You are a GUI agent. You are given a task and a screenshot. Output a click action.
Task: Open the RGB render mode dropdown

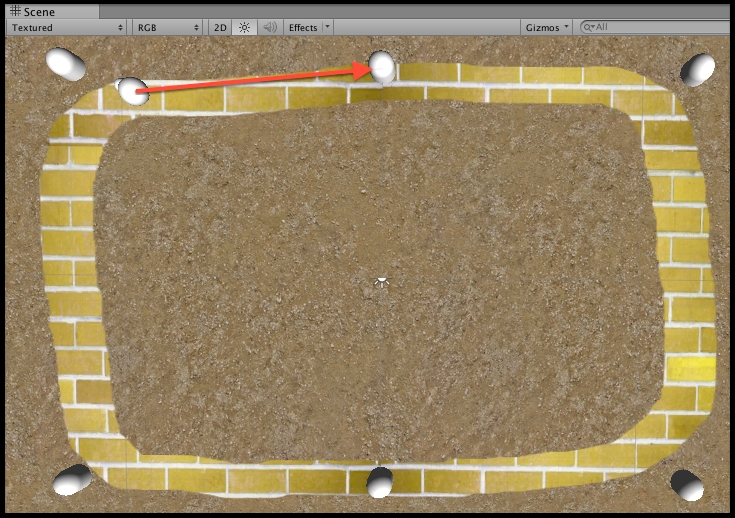tap(168, 28)
